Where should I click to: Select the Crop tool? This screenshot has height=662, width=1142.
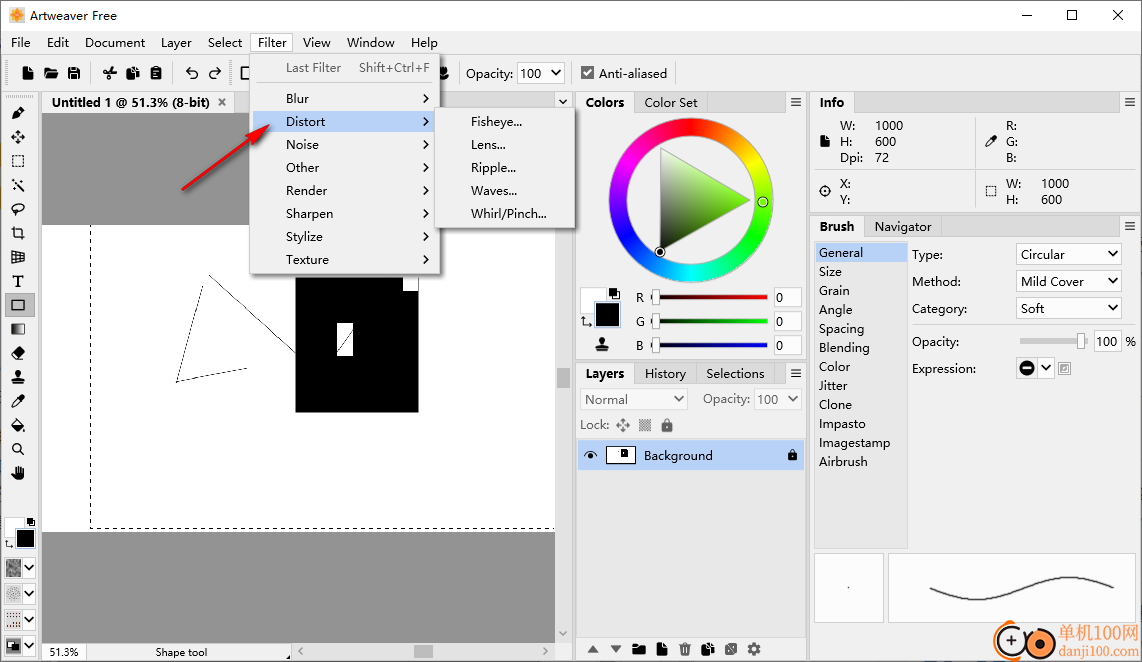point(18,233)
